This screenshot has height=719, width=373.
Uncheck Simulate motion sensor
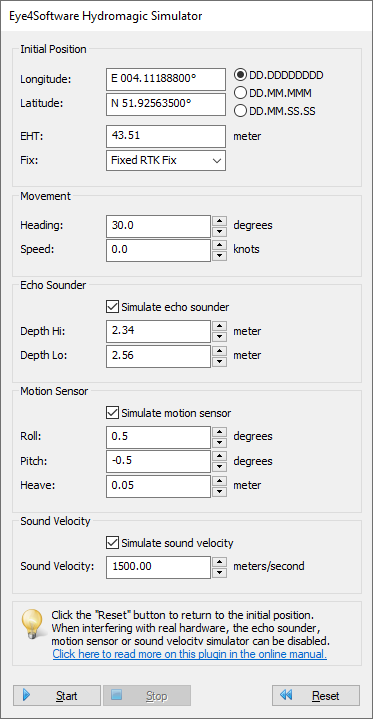pos(111,413)
